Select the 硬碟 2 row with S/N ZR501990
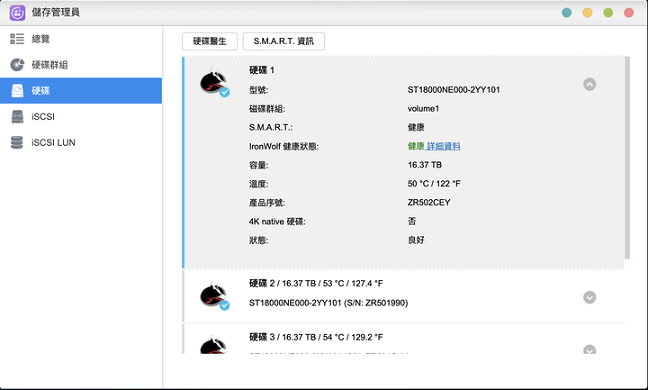This screenshot has width=648, height=390. coord(403,296)
